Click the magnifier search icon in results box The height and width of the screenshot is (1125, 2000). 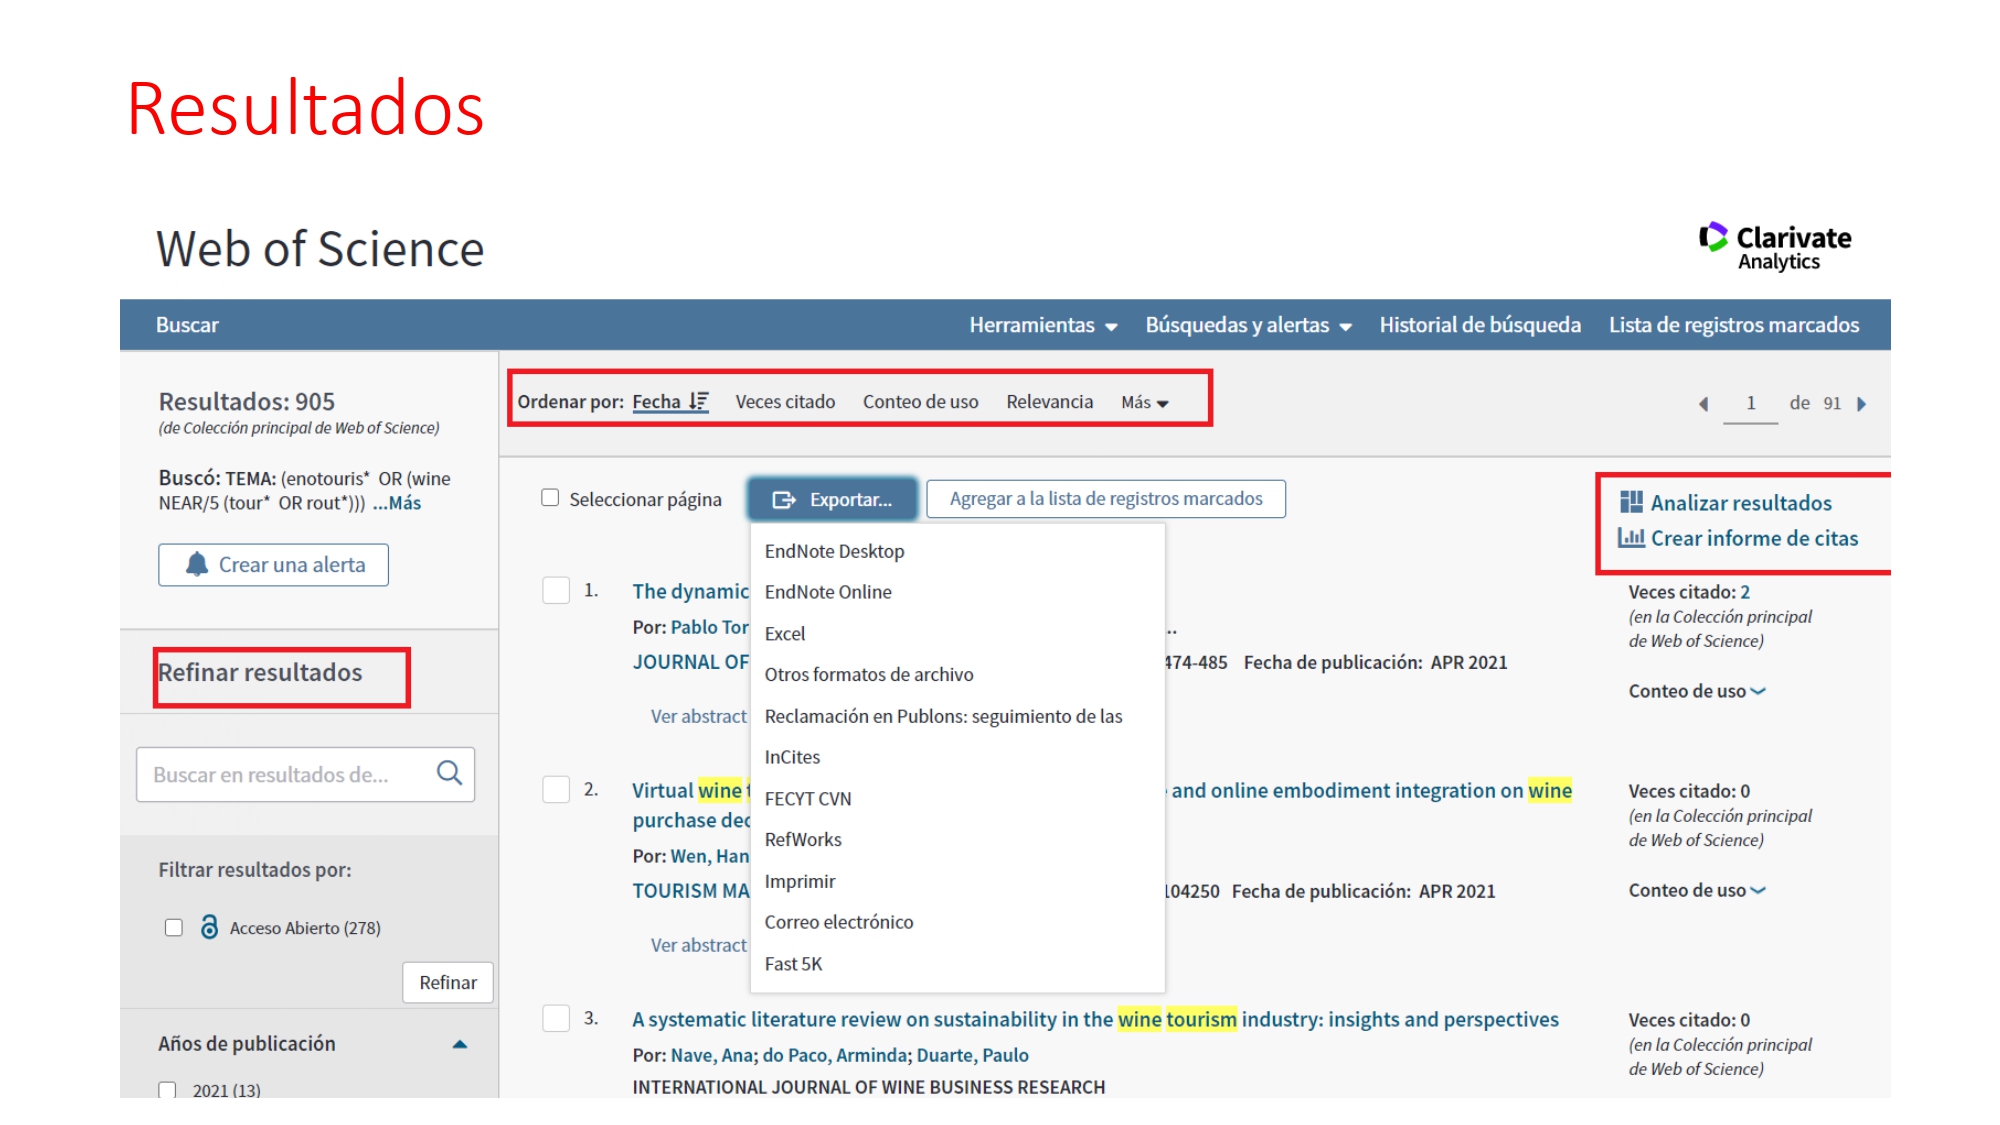click(x=449, y=773)
